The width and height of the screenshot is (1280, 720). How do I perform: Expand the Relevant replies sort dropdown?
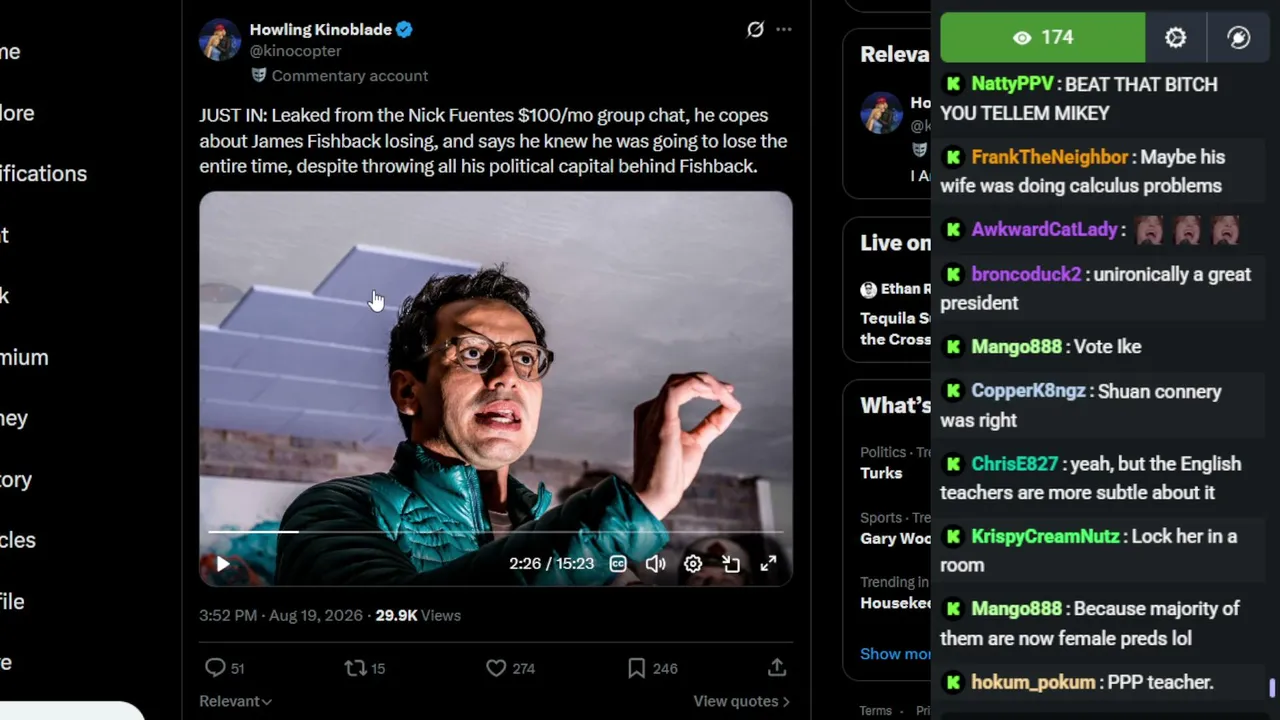235,701
